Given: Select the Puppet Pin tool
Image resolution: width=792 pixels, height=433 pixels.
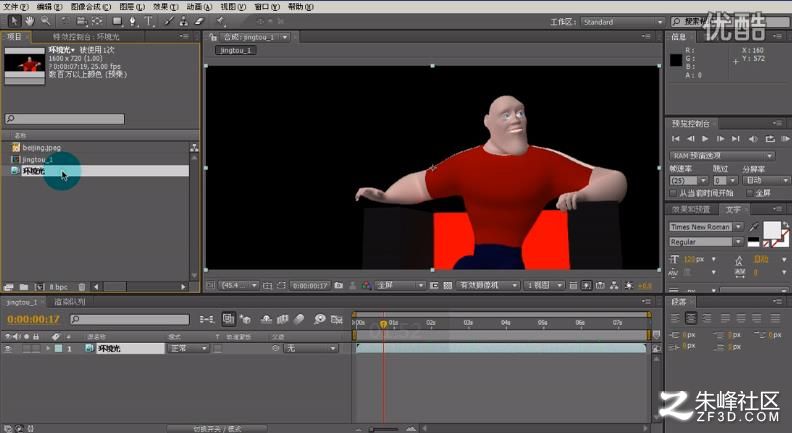Looking at the screenshot, I should [220, 21].
